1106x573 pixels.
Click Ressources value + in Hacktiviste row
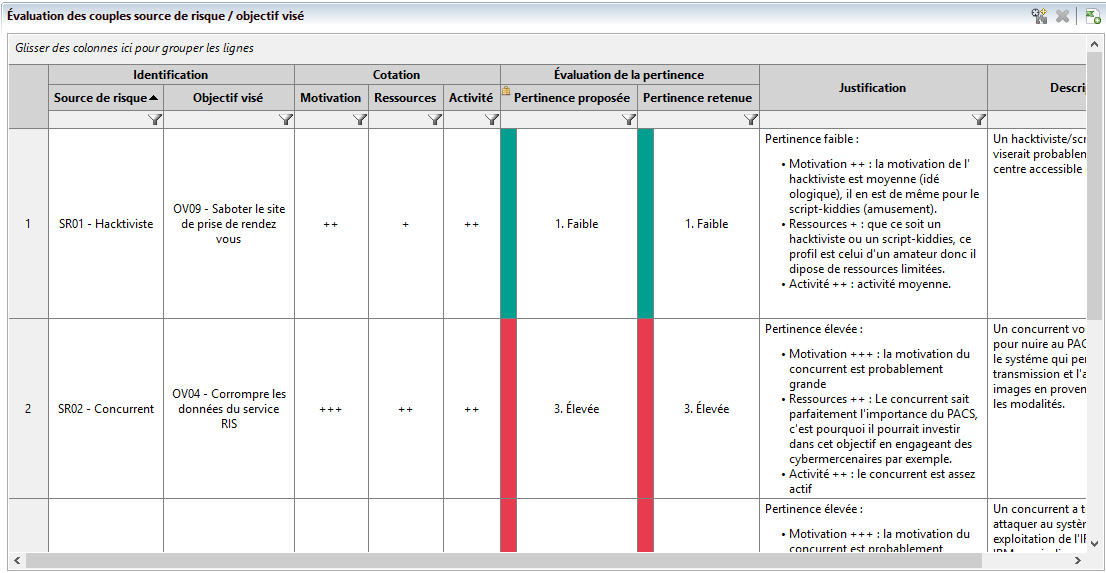(x=406, y=224)
